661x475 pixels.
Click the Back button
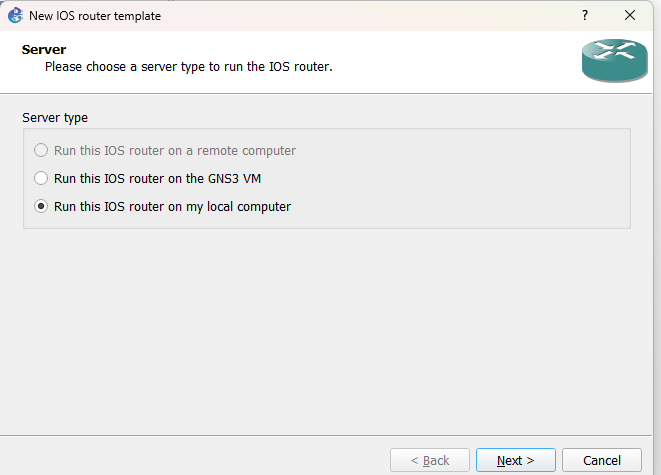tap(430, 460)
